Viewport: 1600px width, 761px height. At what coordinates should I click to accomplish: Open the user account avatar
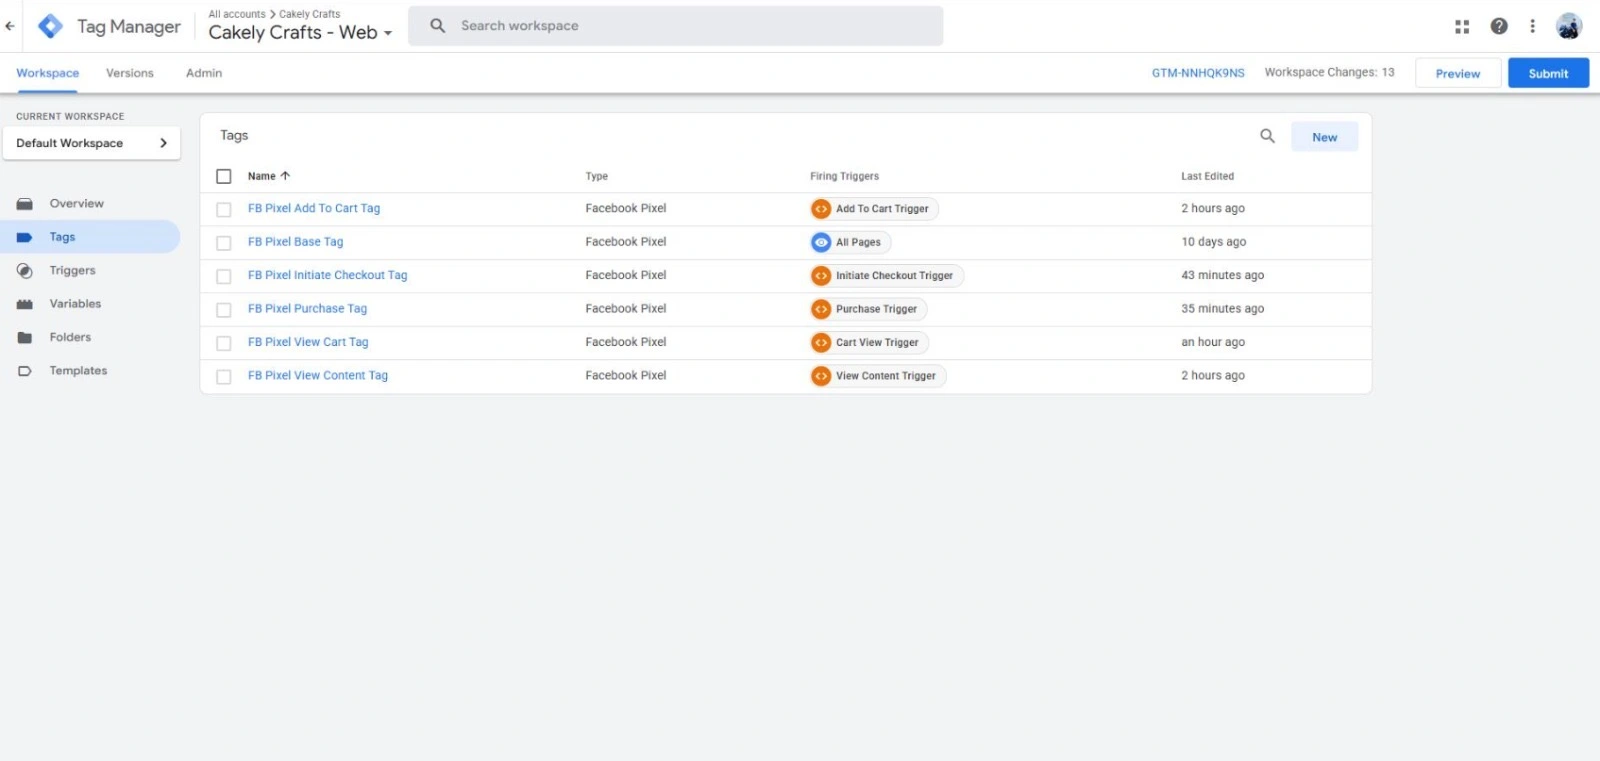click(1568, 27)
